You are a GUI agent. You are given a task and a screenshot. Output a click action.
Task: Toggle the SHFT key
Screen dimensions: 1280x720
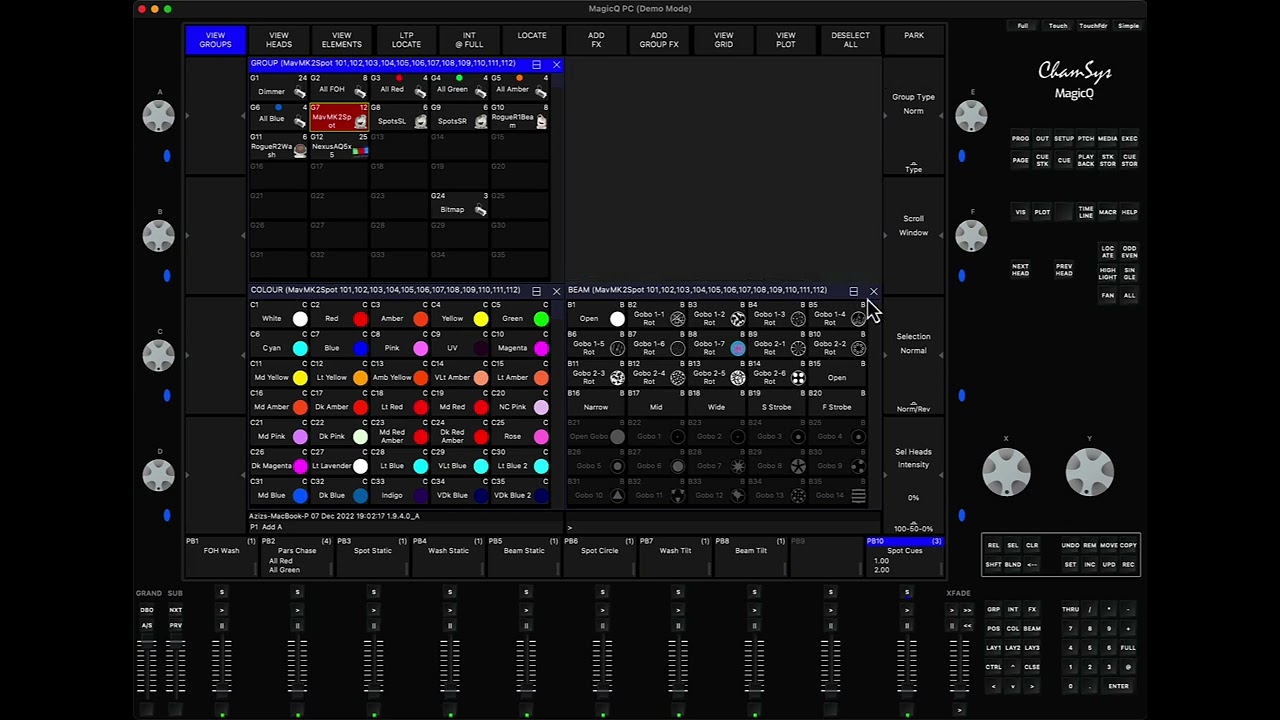tap(993, 564)
